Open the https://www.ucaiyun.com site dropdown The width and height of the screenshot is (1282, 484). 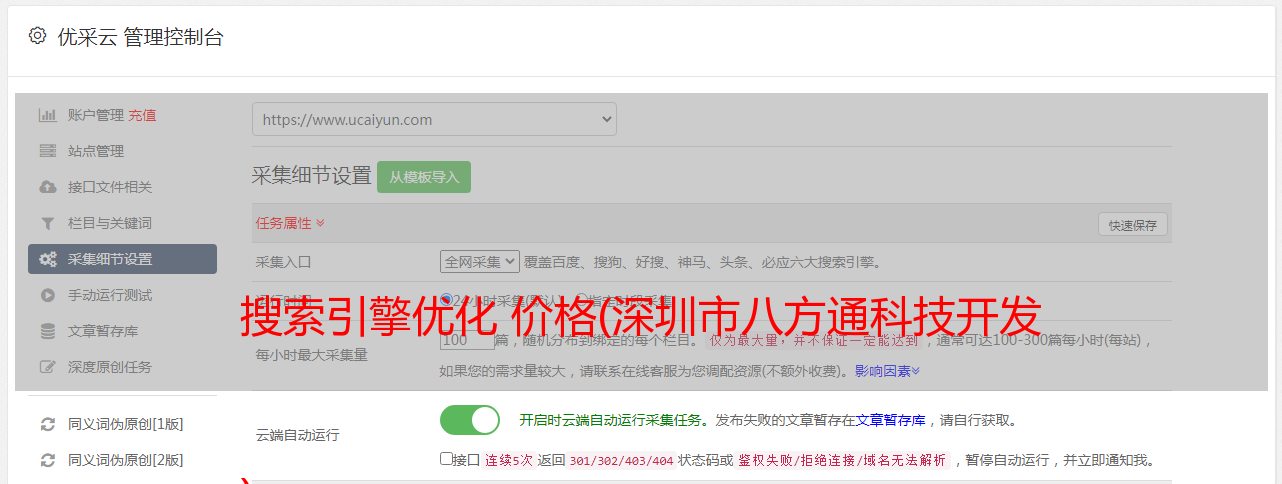point(434,119)
